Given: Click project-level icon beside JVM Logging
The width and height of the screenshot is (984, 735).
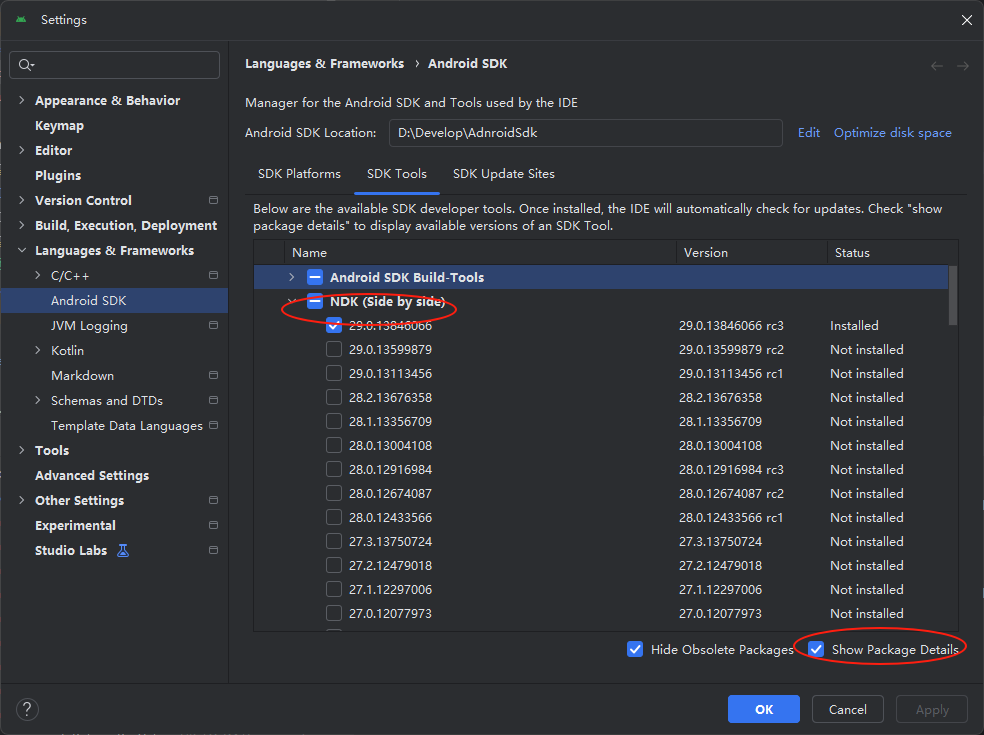Looking at the screenshot, I should [x=213, y=325].
